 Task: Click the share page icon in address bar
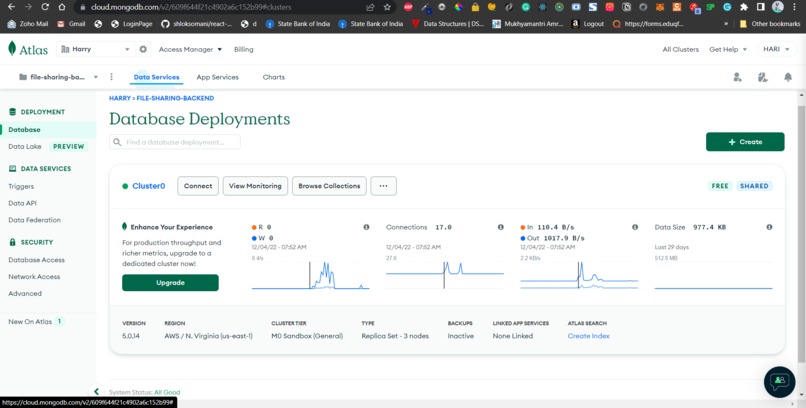[x=370, y=7]
